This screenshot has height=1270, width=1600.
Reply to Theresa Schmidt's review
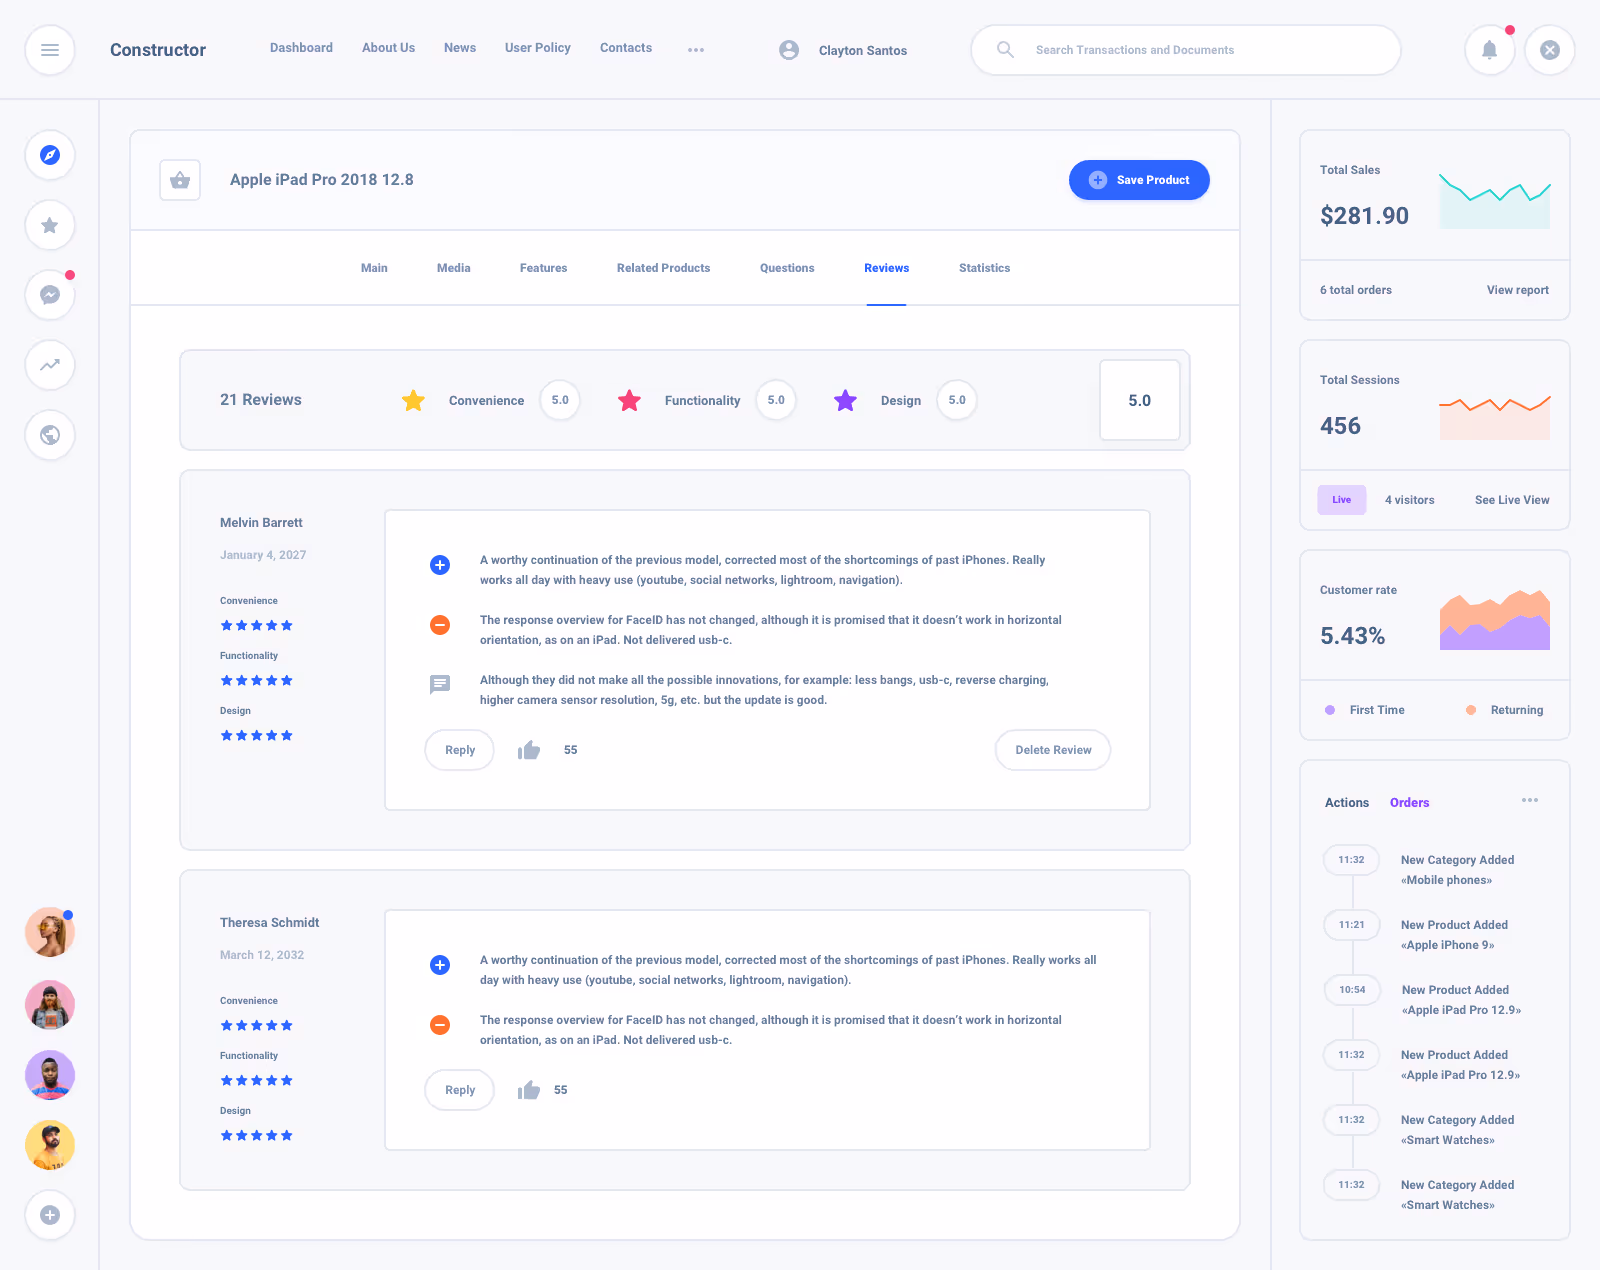tap(460, 1090)
